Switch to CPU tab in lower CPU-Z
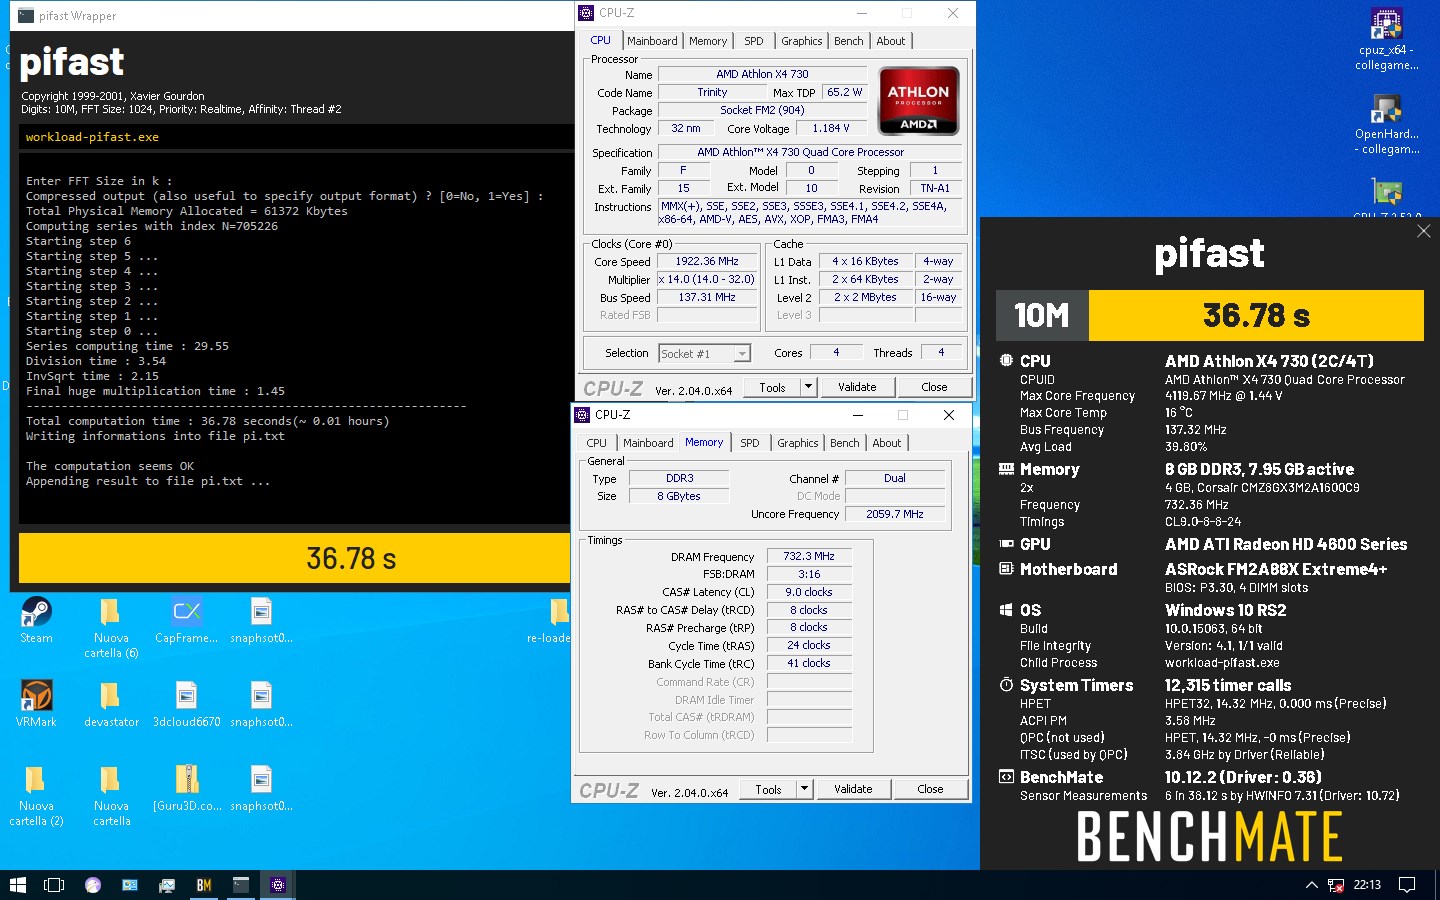Screen dimensions: 1440x900 (x=597, y=443)
